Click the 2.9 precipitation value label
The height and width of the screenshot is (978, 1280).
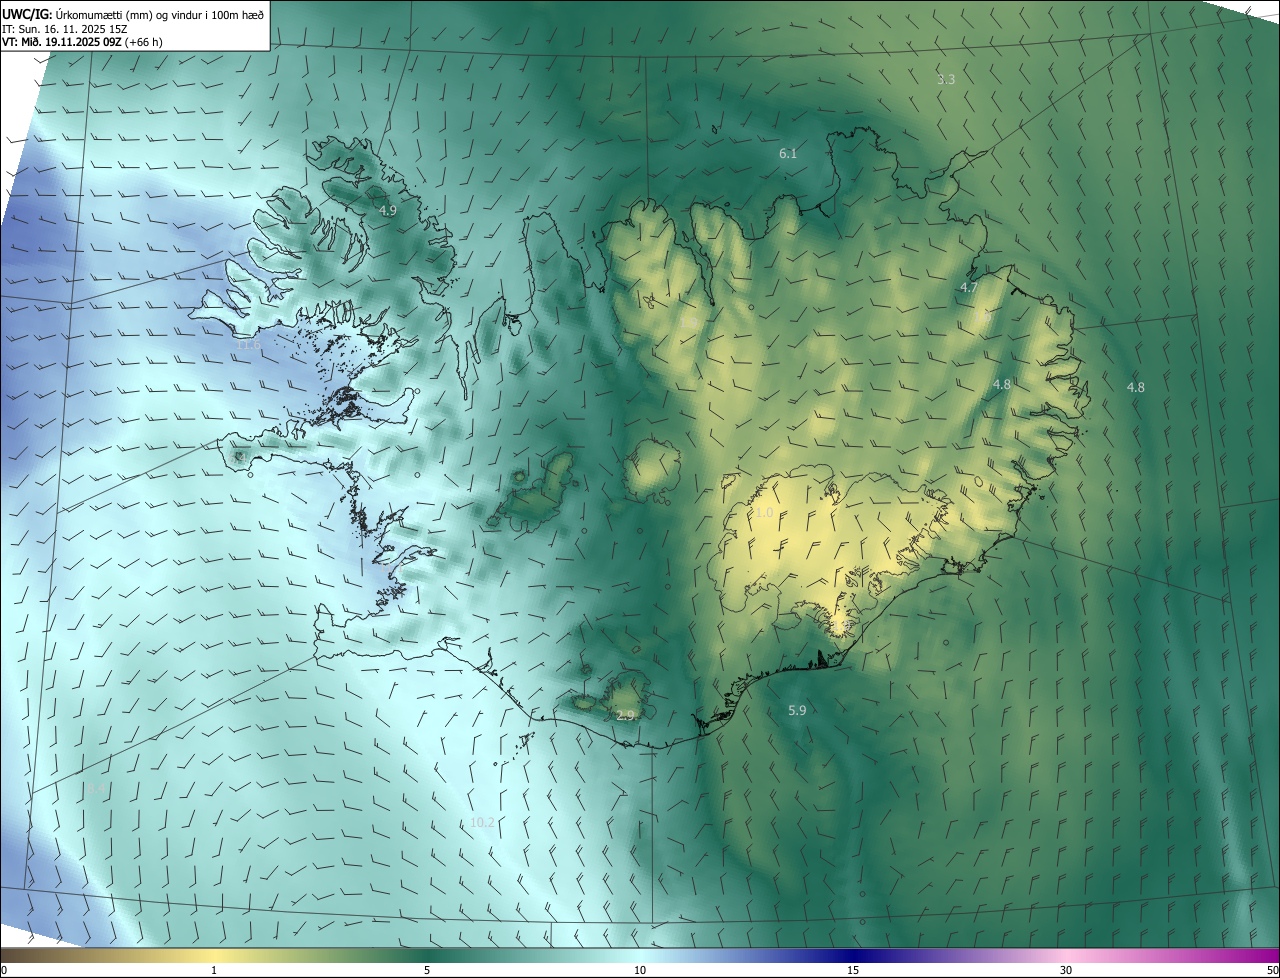click(x=626, y=715)
